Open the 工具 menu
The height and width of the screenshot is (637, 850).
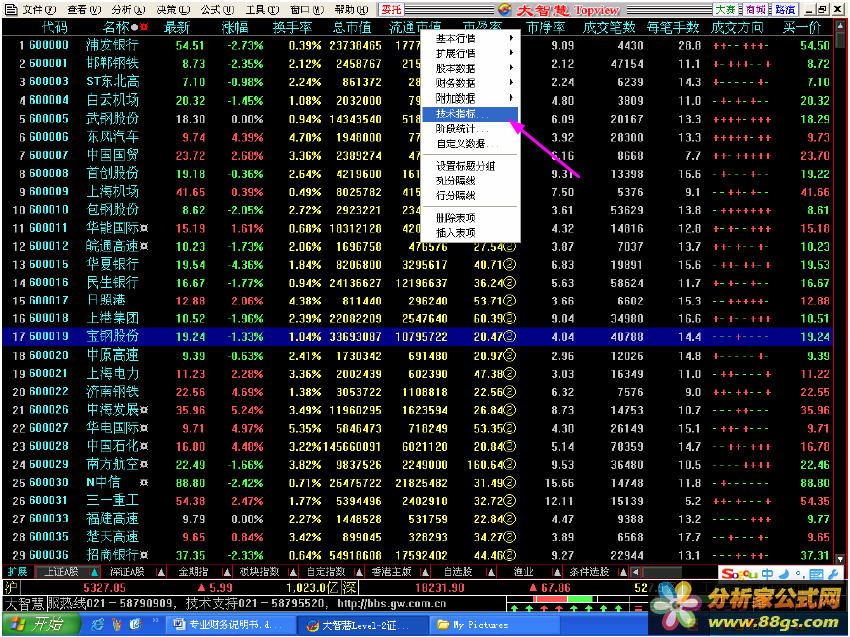(262, 9)
